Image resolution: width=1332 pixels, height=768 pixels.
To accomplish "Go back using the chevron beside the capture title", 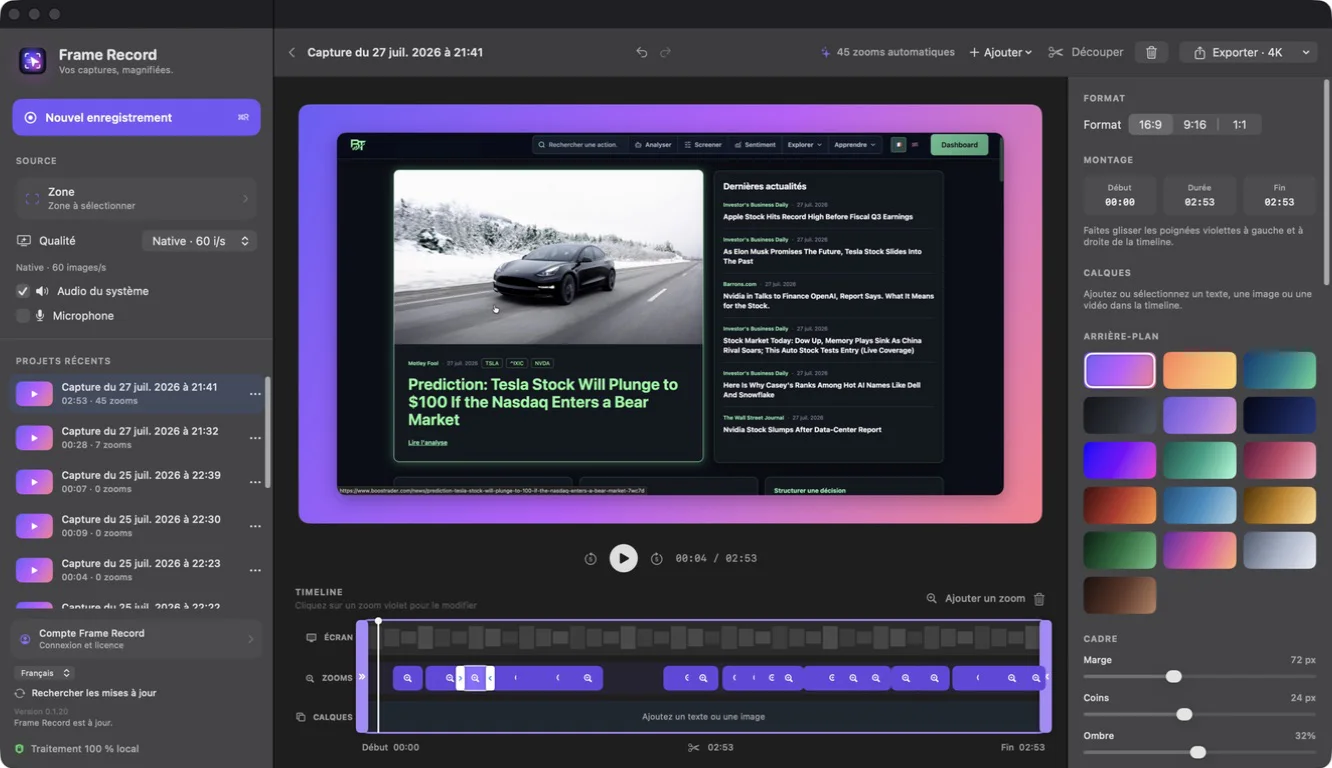I will pos(292,52).
